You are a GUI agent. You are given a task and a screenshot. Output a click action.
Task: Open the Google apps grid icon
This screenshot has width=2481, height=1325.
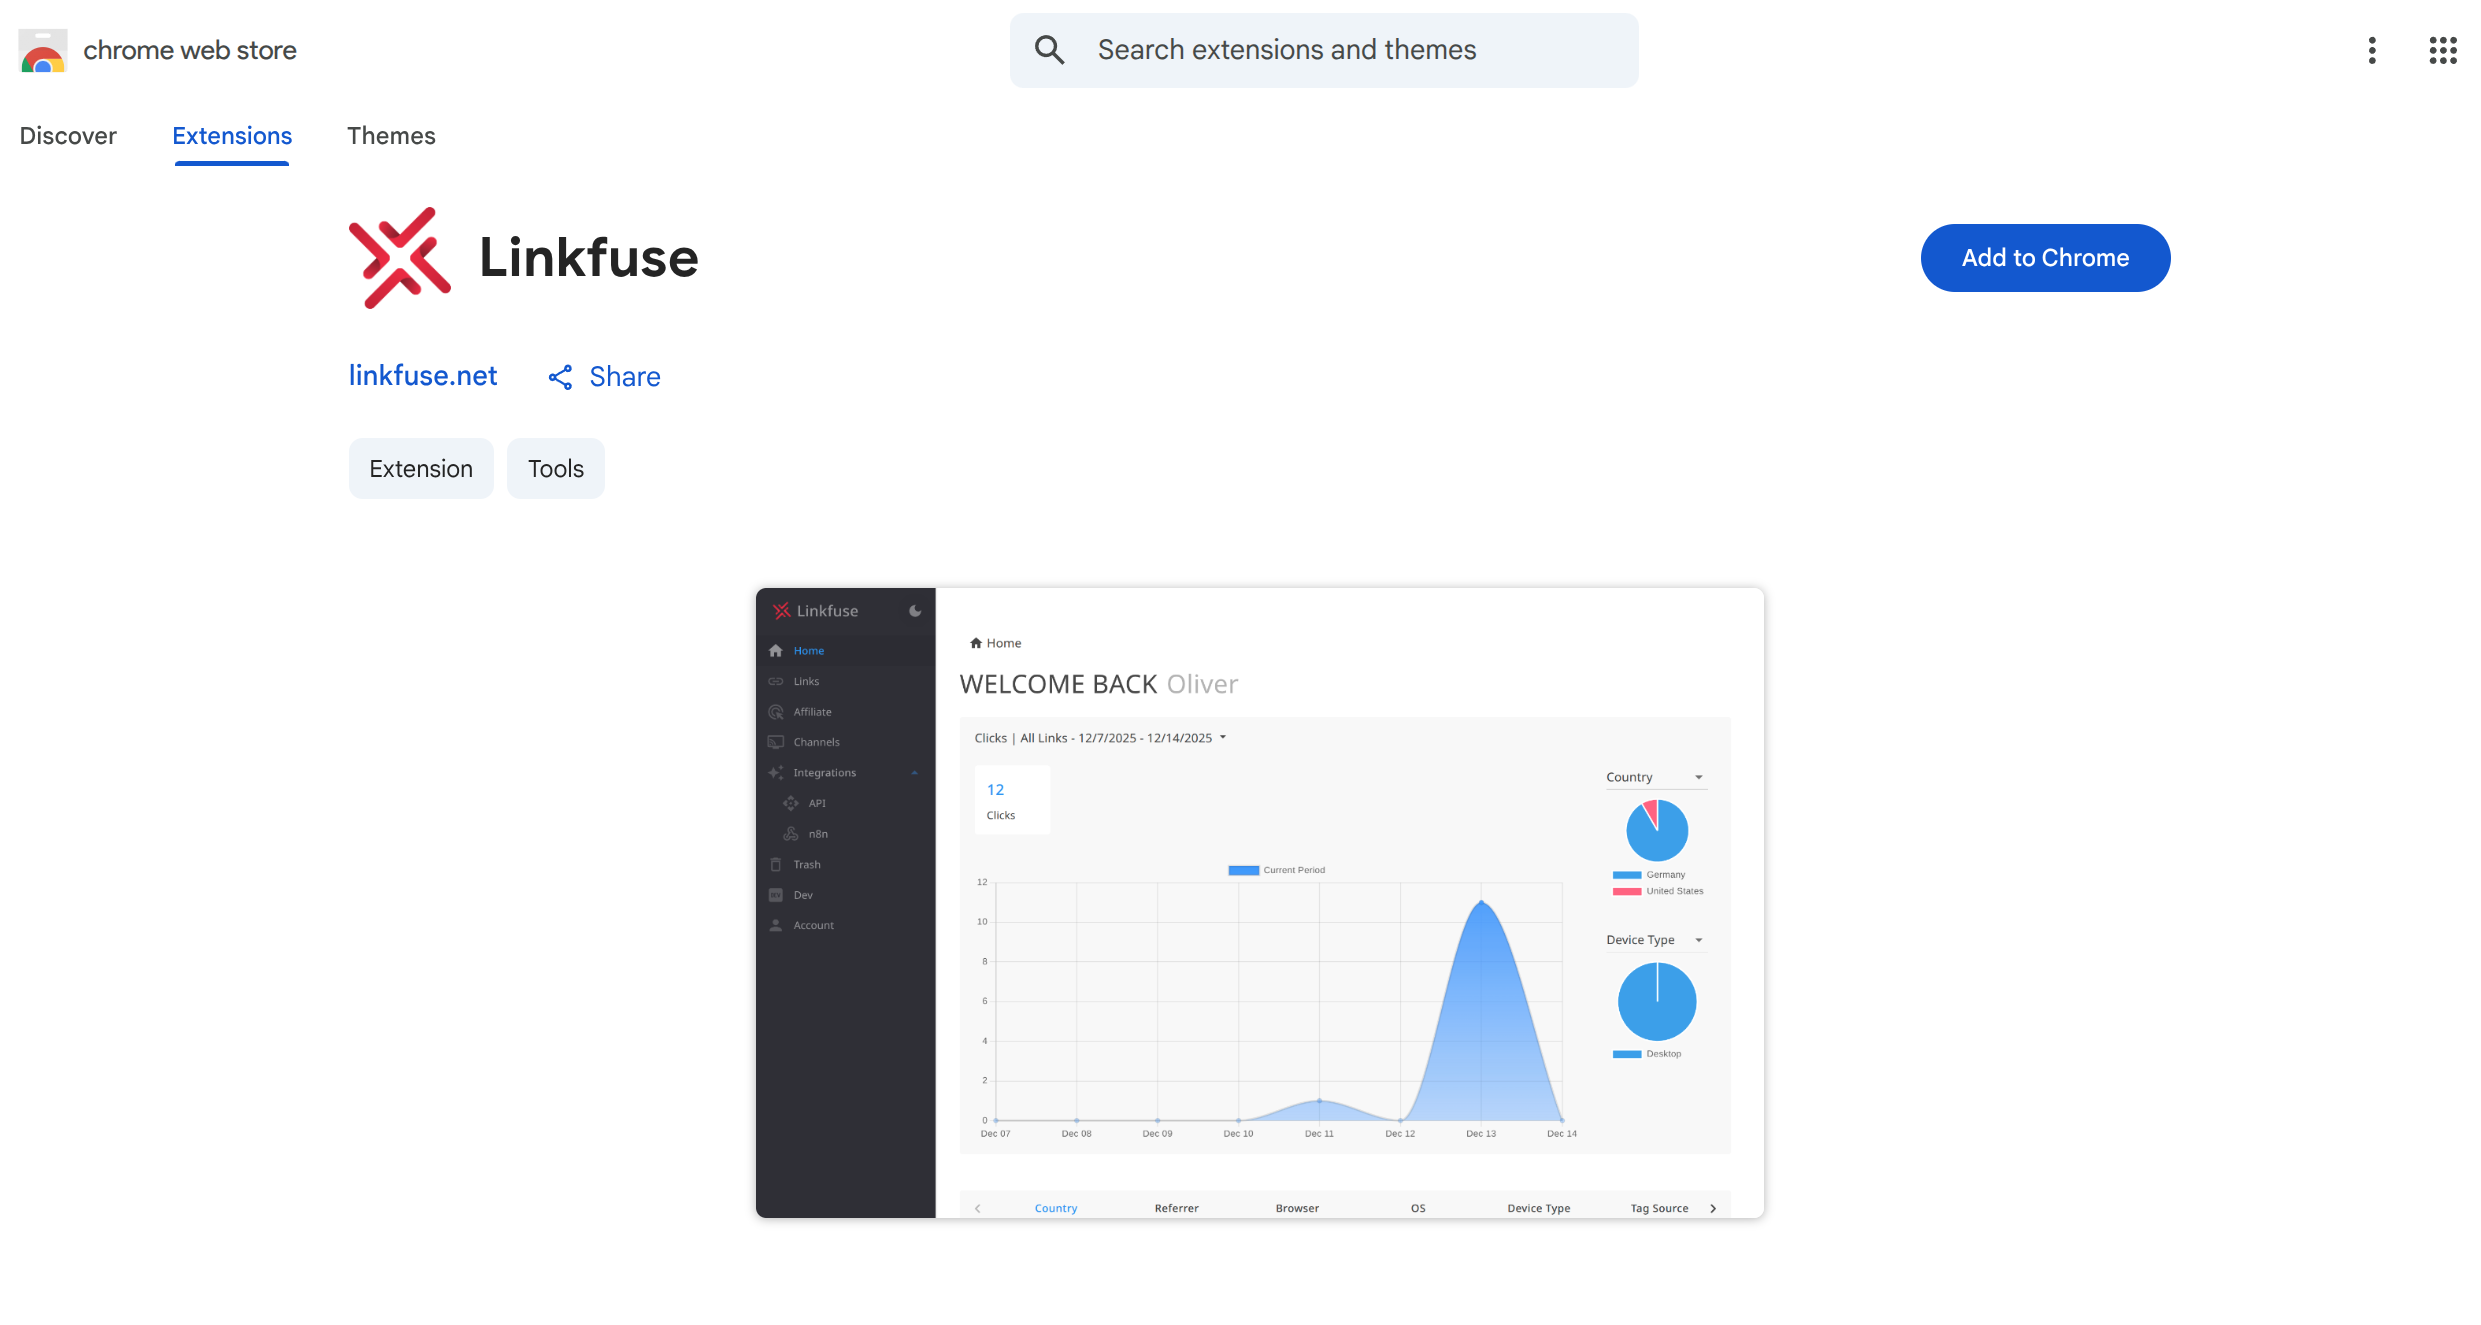pyautogui.click(x=2443, y=50)
